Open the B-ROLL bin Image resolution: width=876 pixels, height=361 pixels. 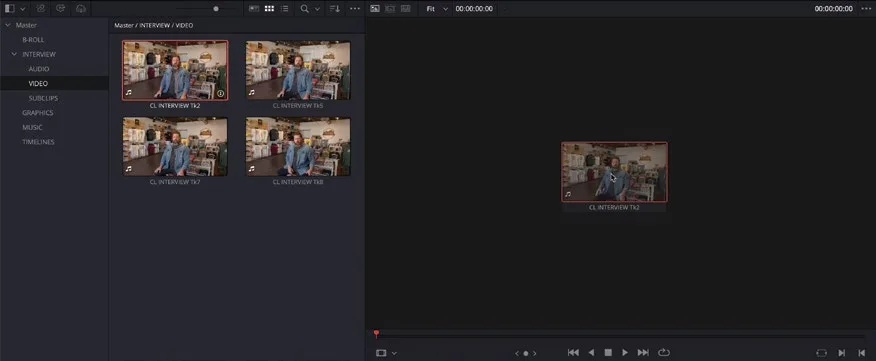(x=33, y=40)
